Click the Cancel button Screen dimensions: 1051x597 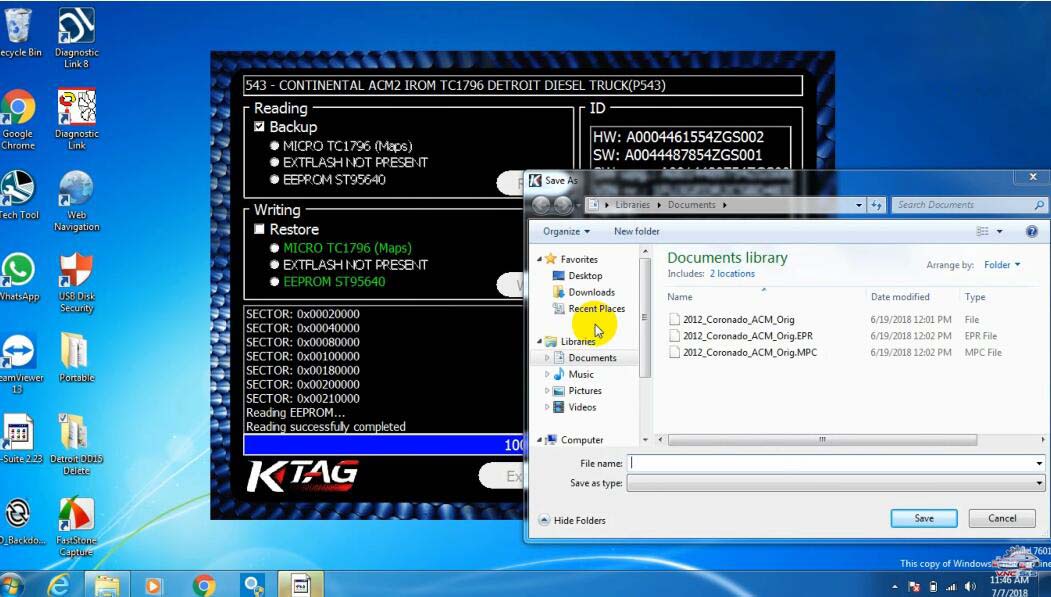(1002, 519)
